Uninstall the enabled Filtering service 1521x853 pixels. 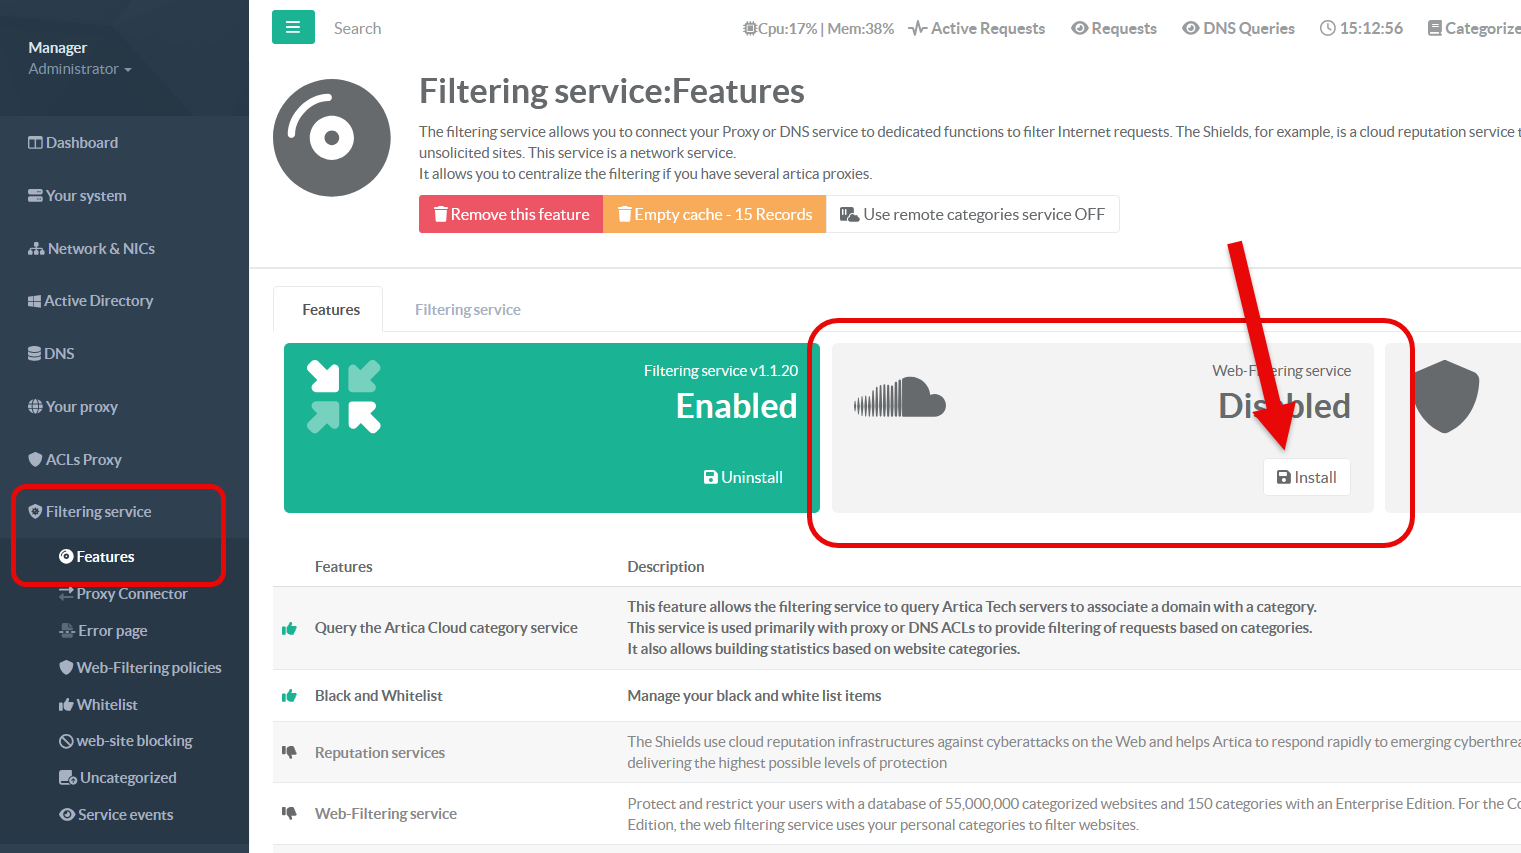(x=743, y=477)
